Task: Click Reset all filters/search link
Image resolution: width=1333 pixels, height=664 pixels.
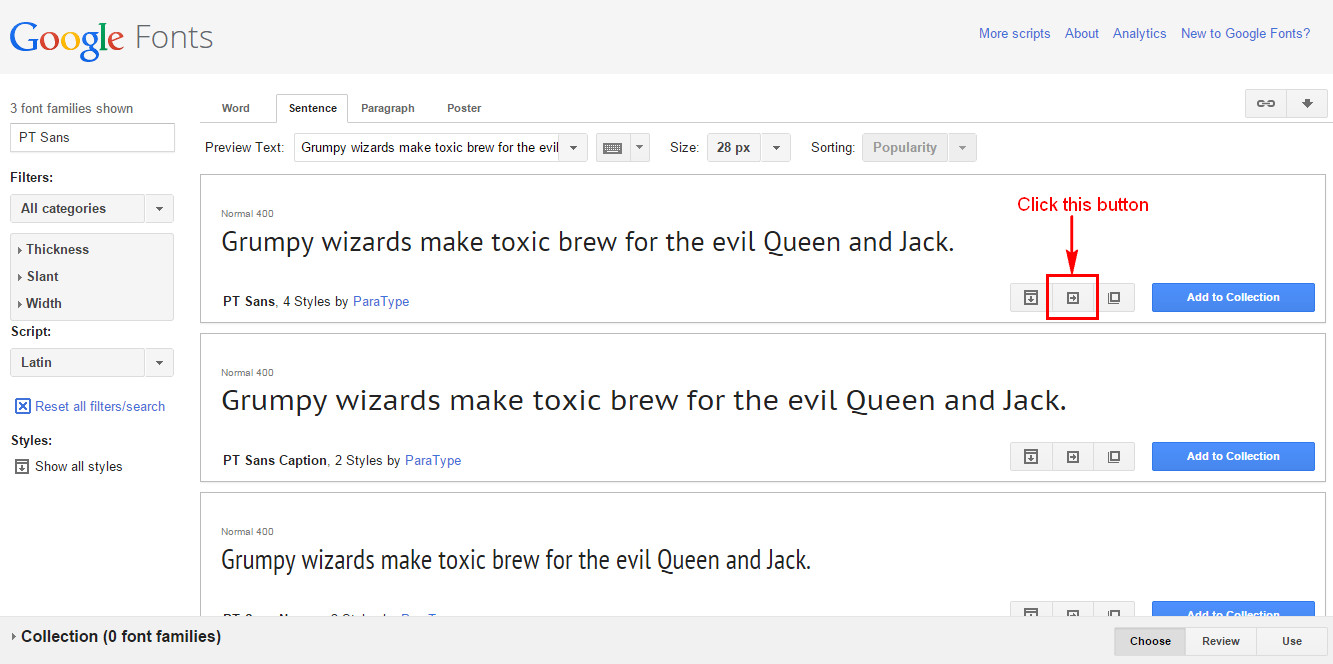Action: [x=100, y=406]
